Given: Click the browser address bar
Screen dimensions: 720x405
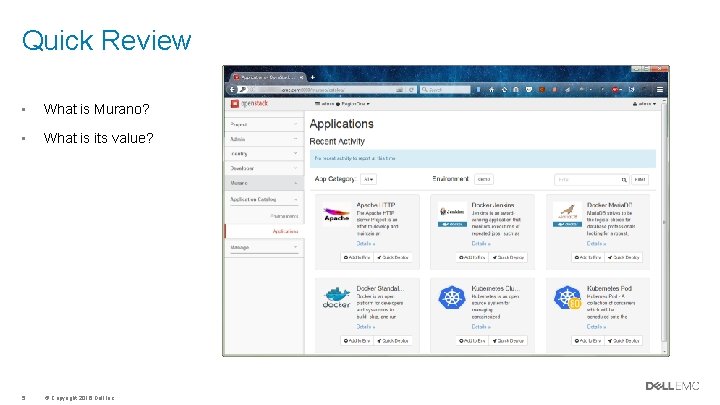Looking at the screenshot, I should (321, 90).
